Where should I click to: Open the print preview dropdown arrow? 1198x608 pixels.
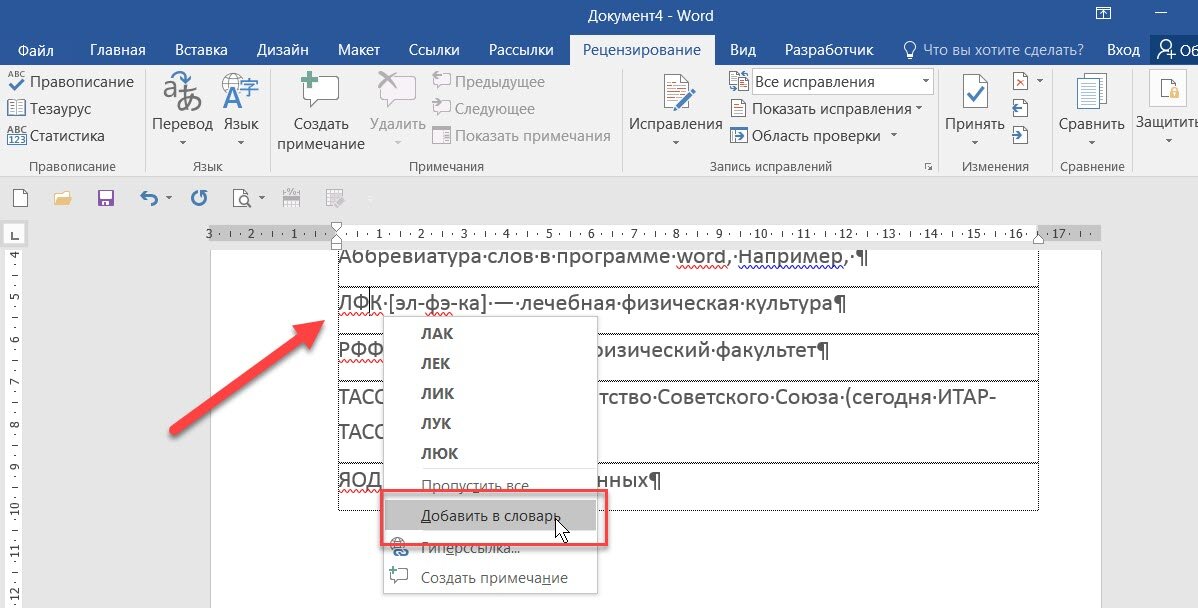(262, 199)
